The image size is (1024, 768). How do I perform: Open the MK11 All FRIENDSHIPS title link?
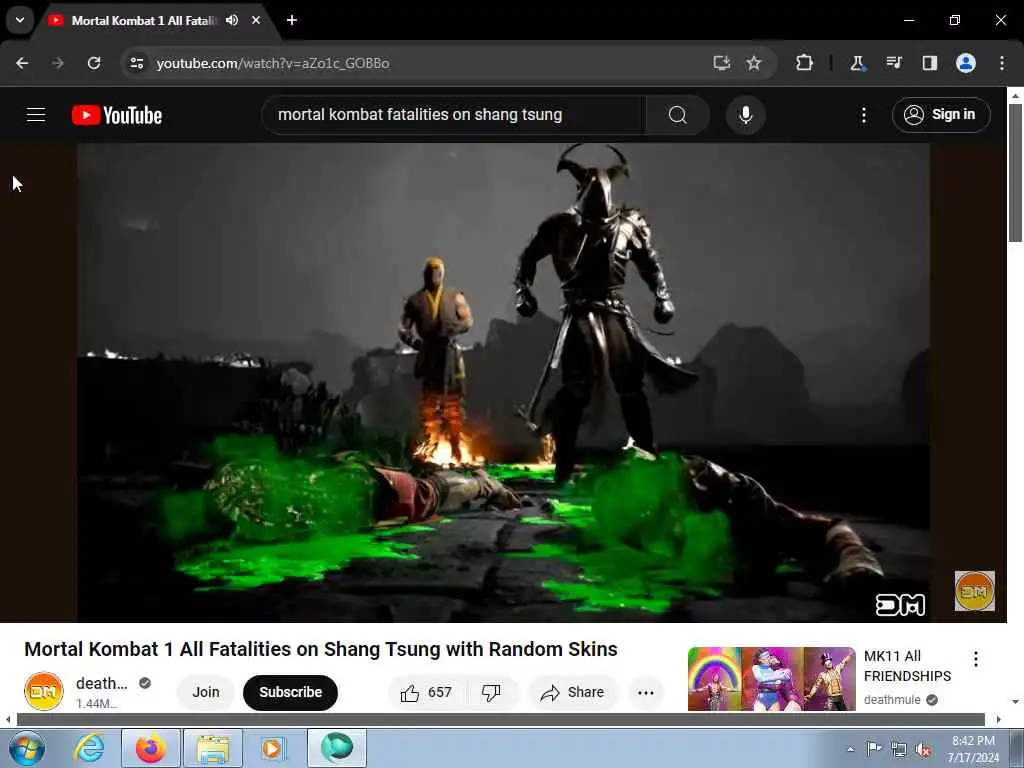pyautogui.click(x=907, y=665)
